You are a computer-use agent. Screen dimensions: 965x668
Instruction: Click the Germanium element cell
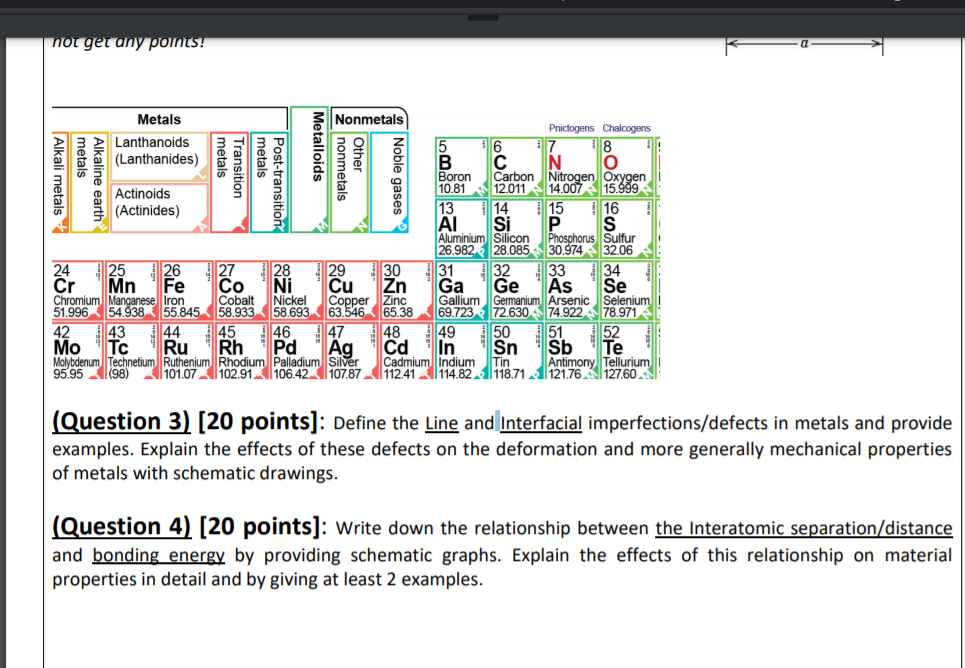click(x=517, y=291)
